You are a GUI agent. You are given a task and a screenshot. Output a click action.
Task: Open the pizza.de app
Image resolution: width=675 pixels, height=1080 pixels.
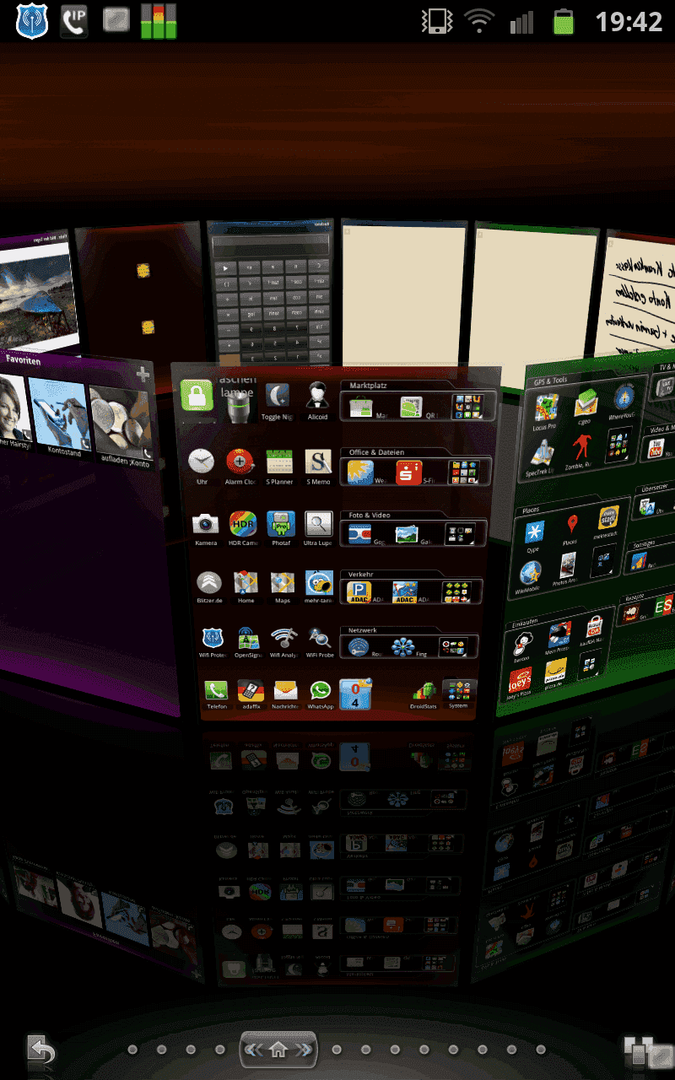pos(557,672)
